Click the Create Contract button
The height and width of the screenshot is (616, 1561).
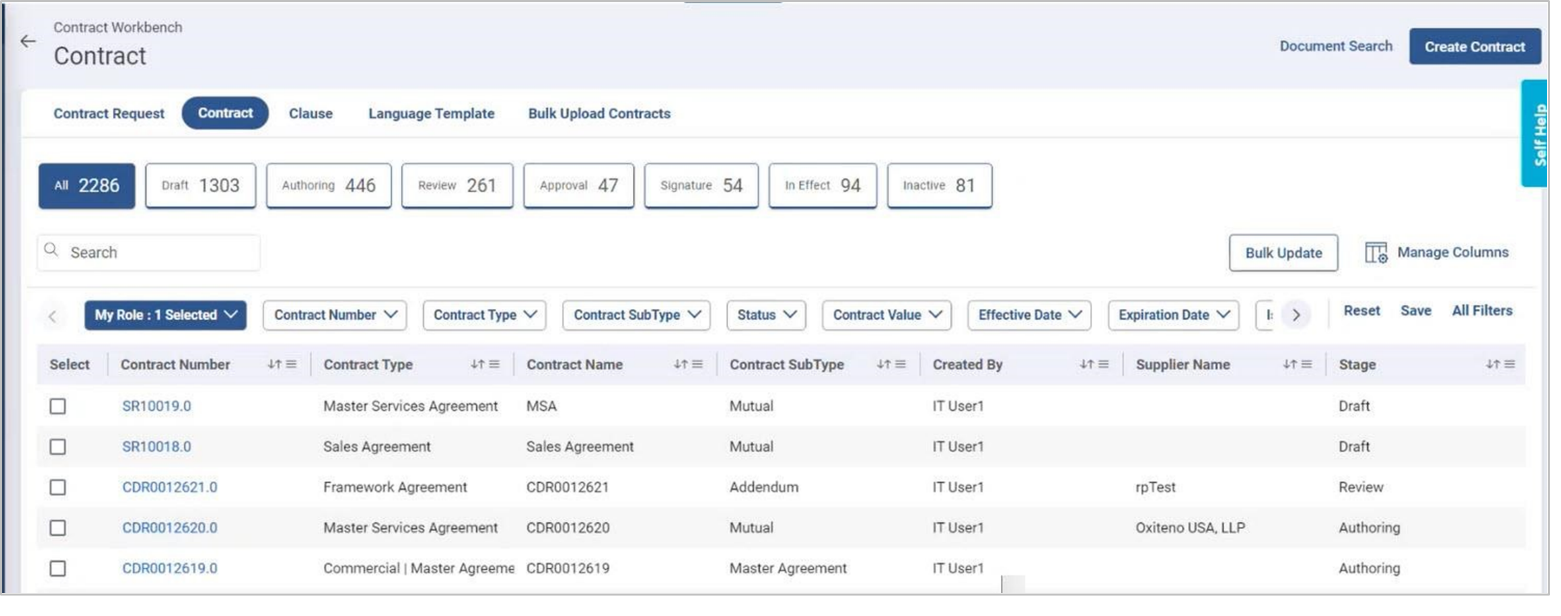(1474, 47)
